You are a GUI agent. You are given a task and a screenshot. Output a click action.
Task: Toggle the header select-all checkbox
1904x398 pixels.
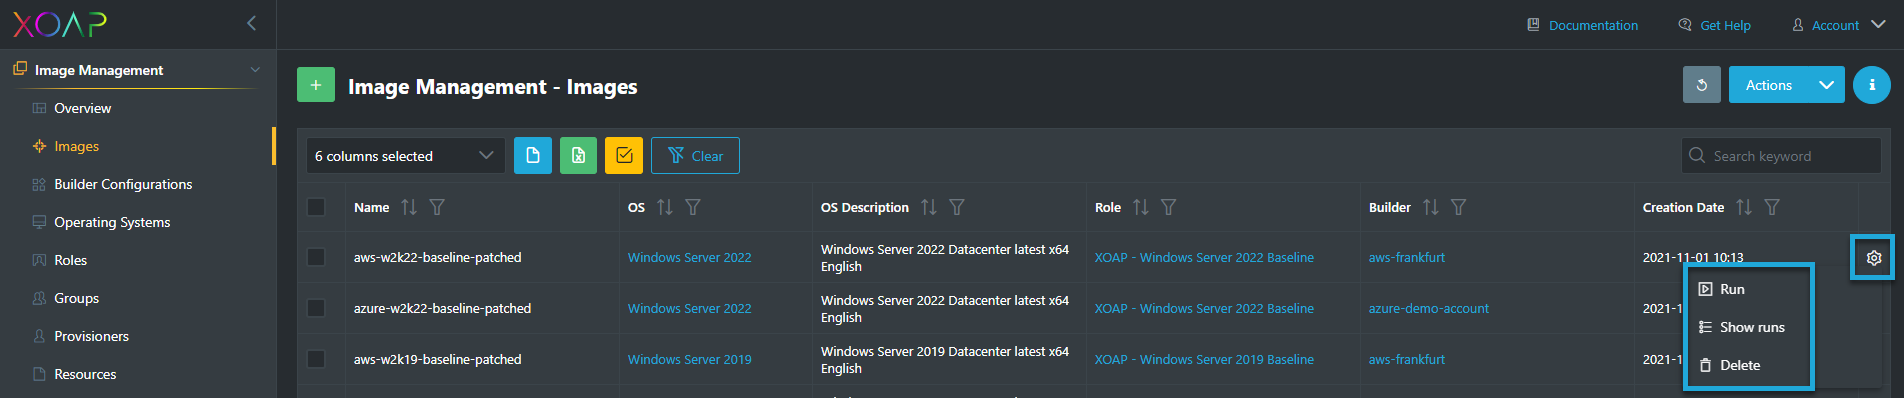(316, 207)
